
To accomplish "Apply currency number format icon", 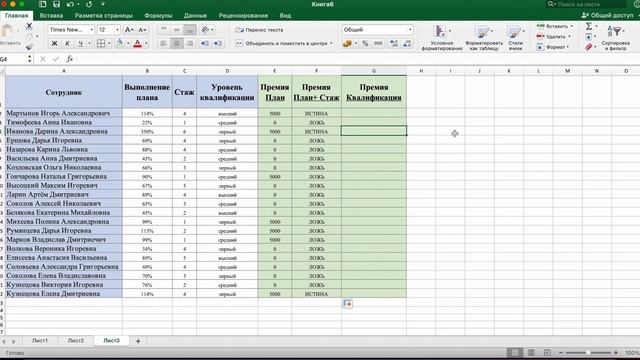I will pyautogui.click(x=347, y=43).
